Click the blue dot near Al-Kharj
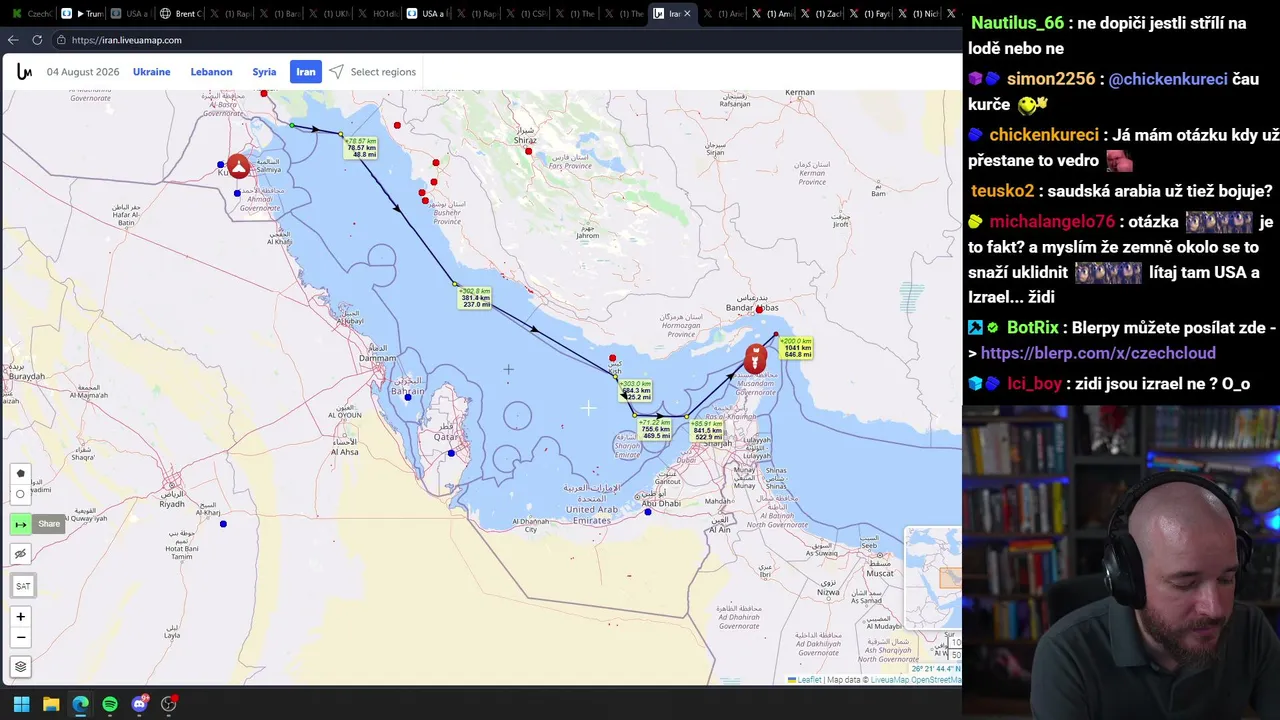 pyautogui.click(x=223, y=524)
